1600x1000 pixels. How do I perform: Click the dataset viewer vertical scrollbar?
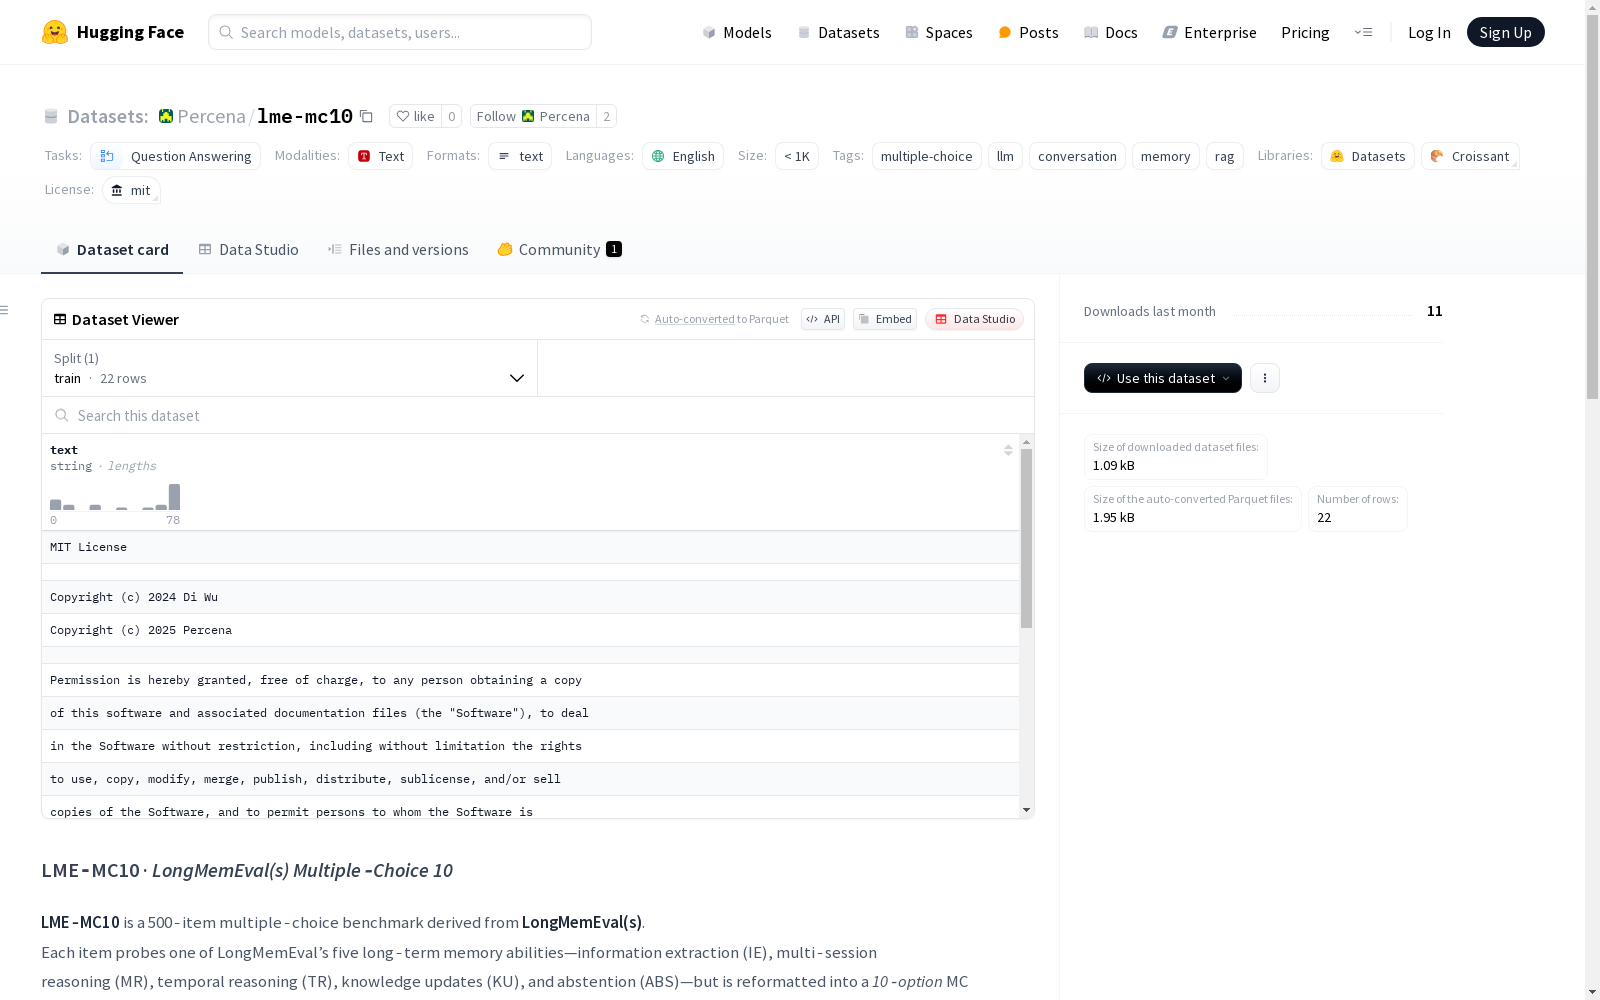pos(1026,538)
